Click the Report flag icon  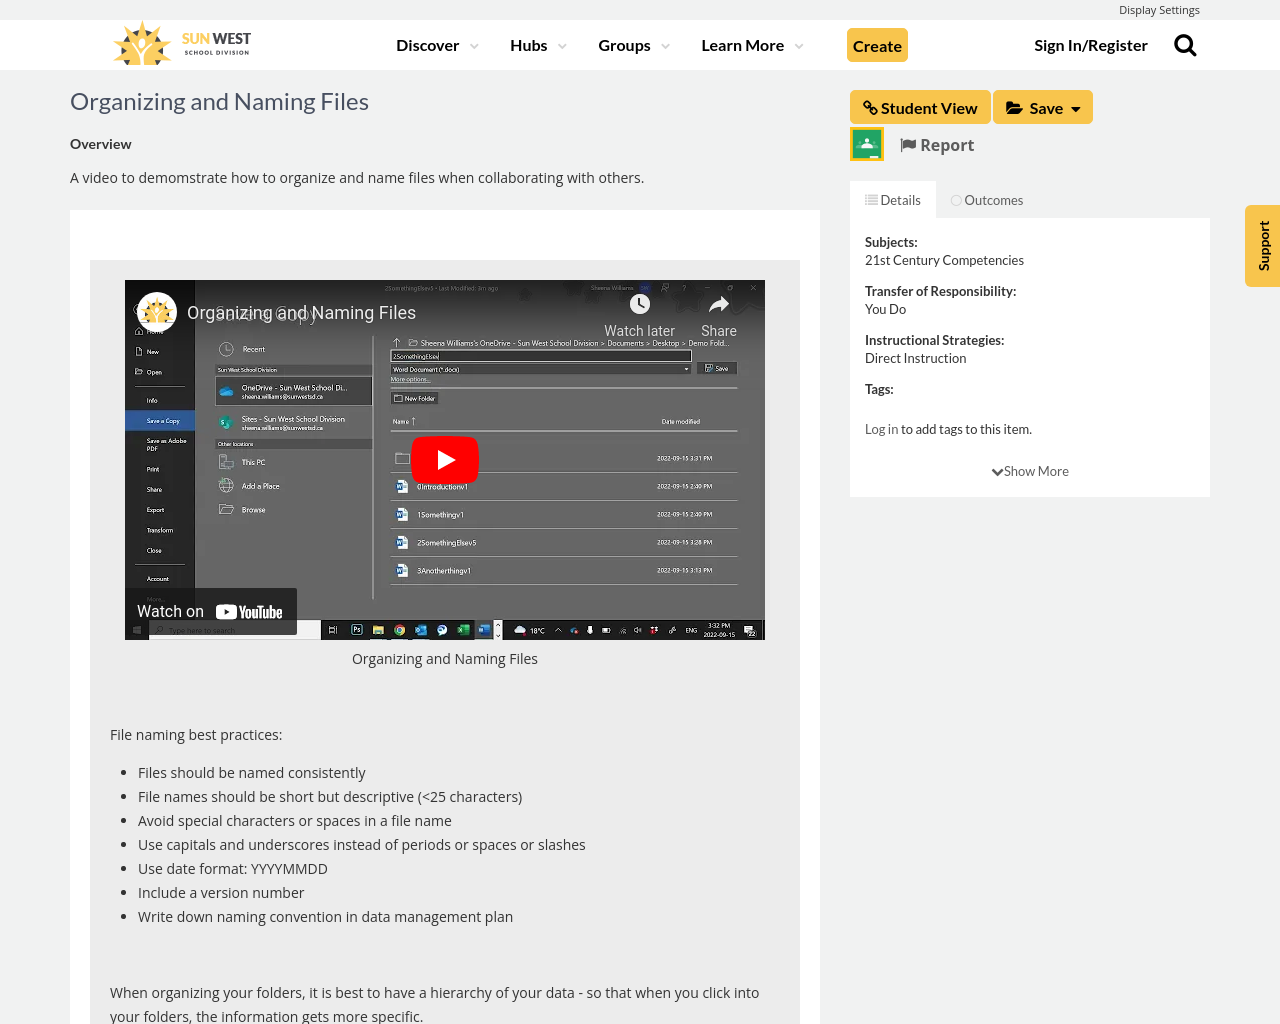(x=908, y=145)
